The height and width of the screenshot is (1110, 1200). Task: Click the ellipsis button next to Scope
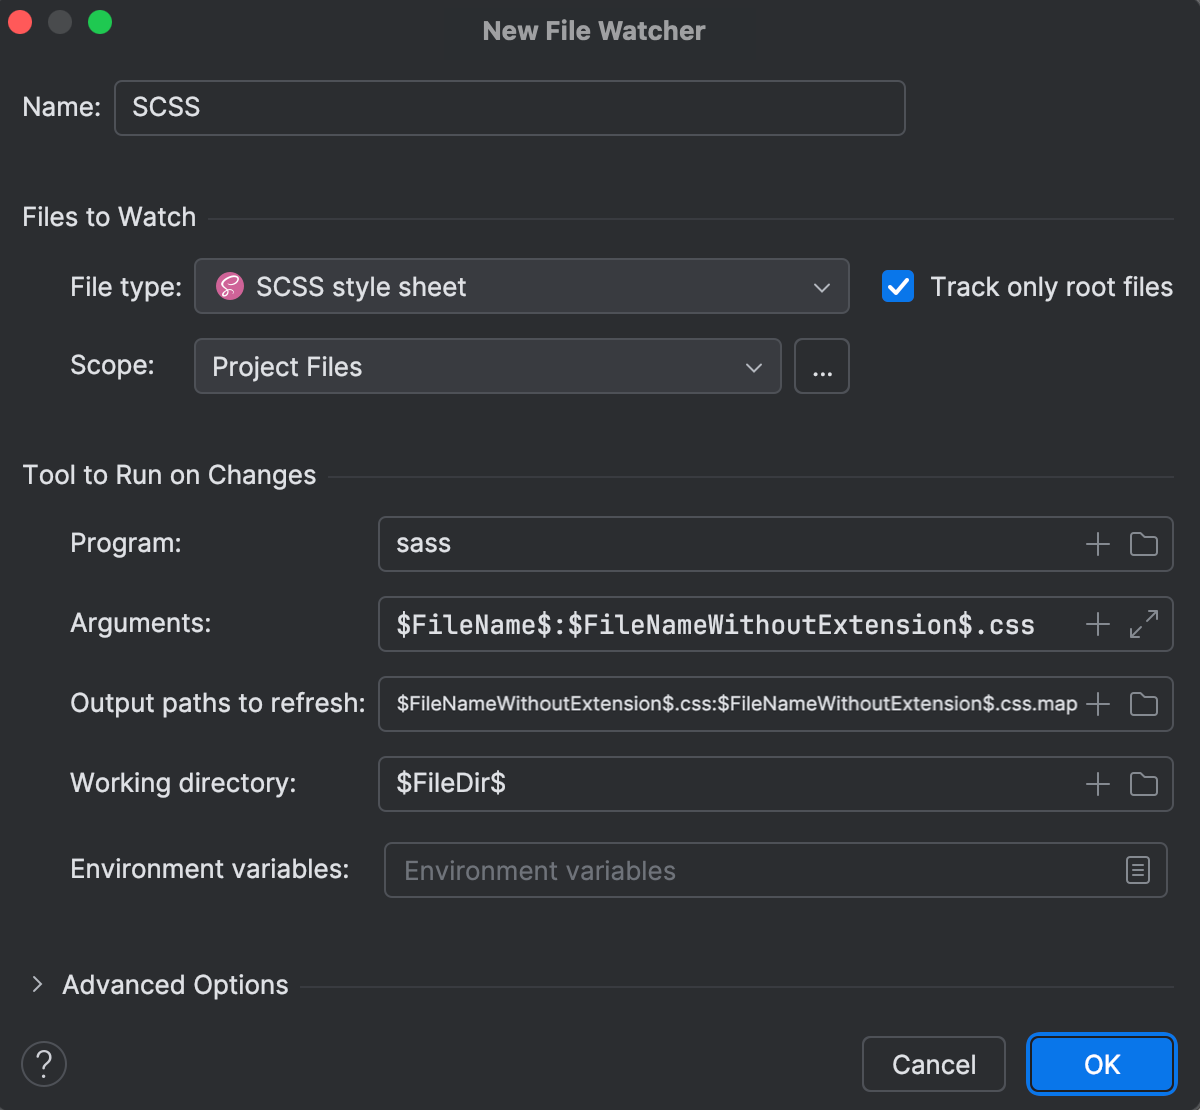[x=822, y=366]
